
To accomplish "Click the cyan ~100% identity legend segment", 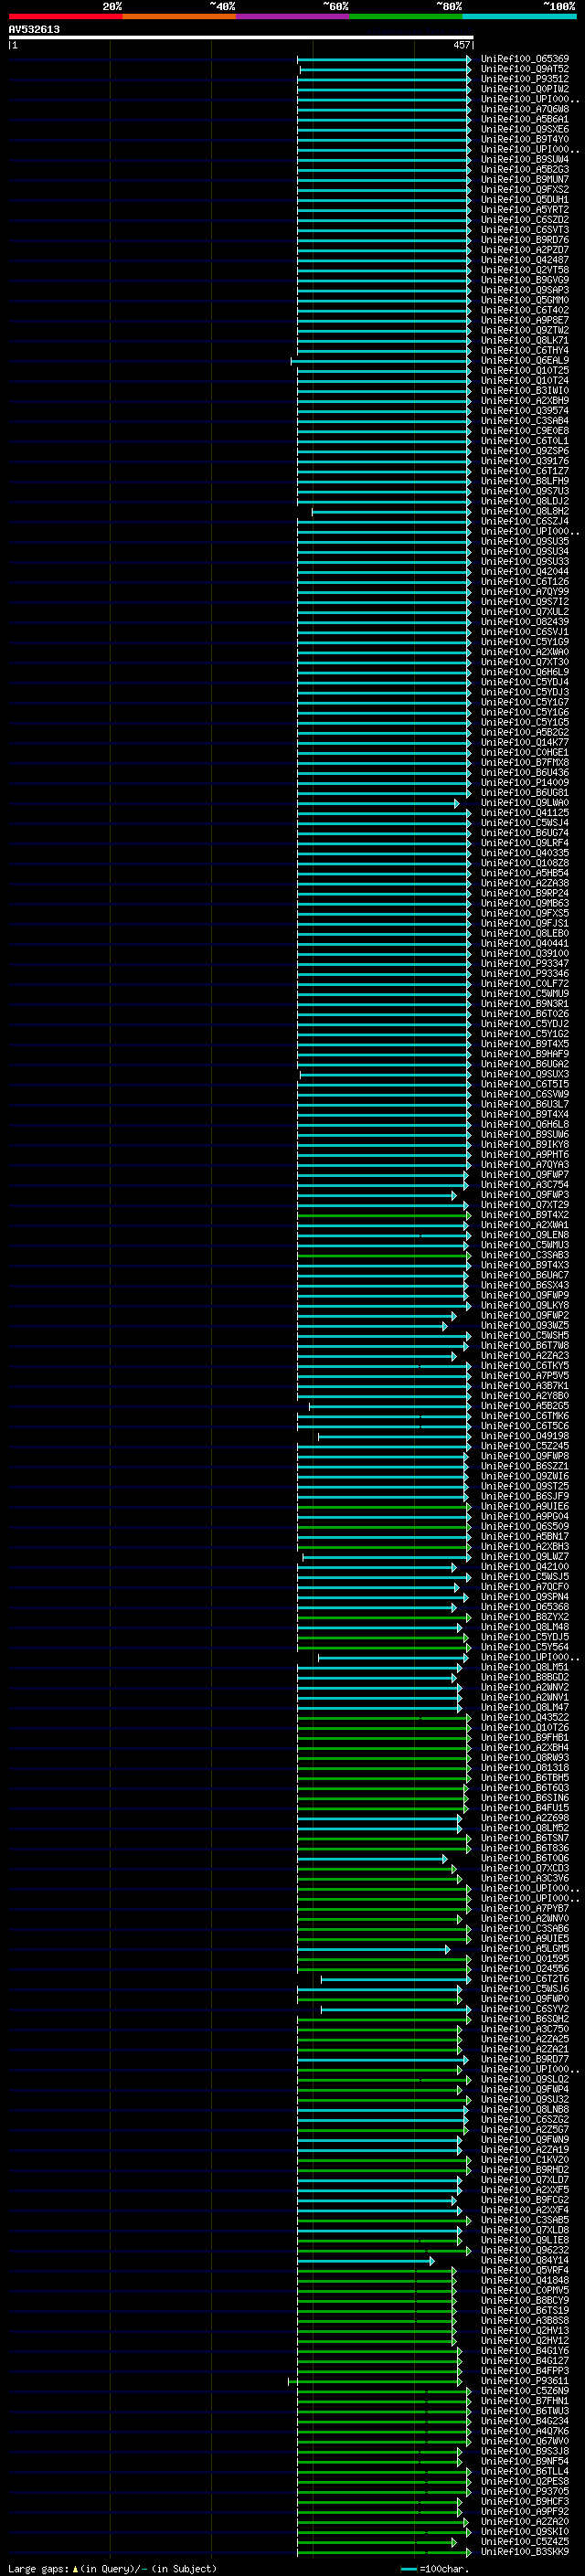I will [x=519, y=16].
